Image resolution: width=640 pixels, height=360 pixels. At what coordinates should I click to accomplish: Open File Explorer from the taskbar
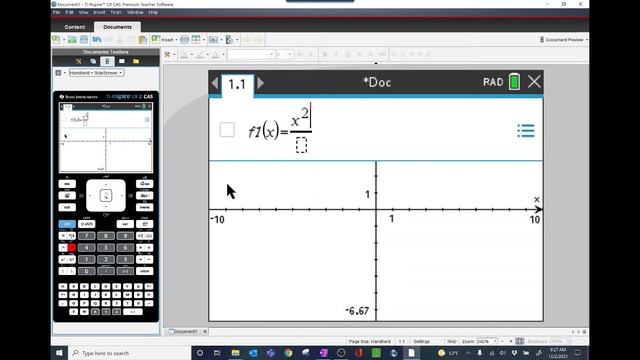pos(236,353)
